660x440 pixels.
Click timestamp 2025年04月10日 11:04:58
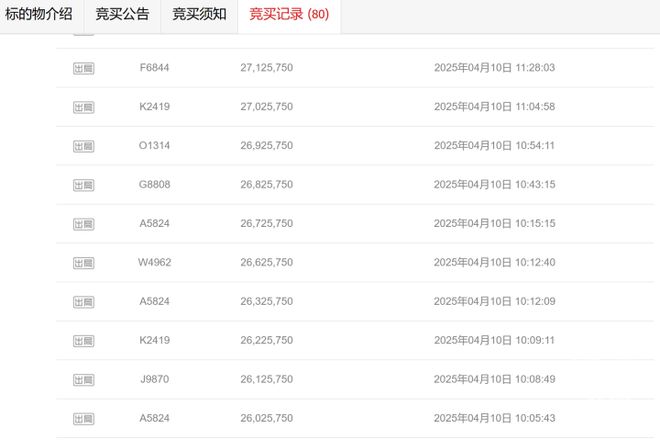pyautogui.click(x=495, y=107)
